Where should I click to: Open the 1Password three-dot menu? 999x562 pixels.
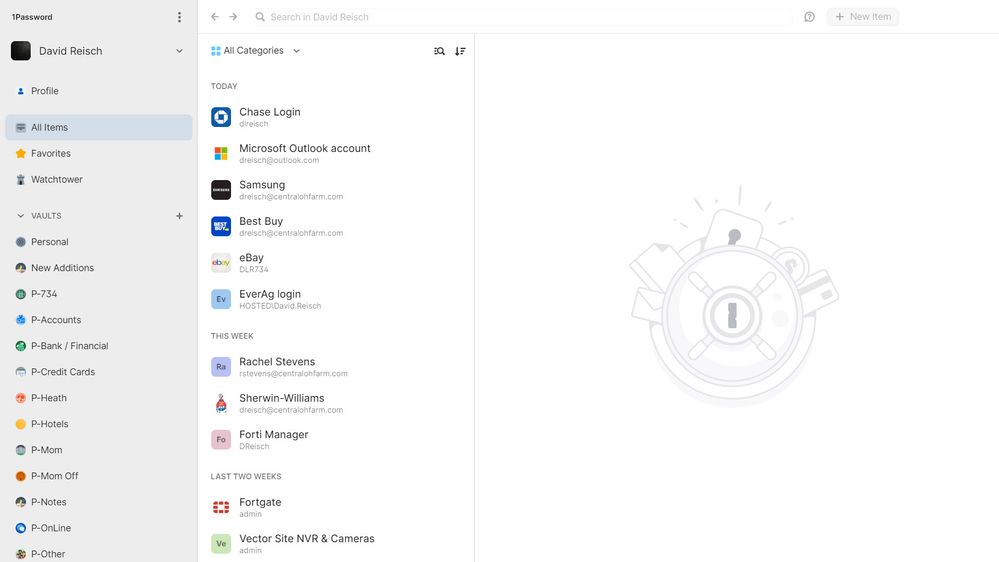[x=179, y=17]
